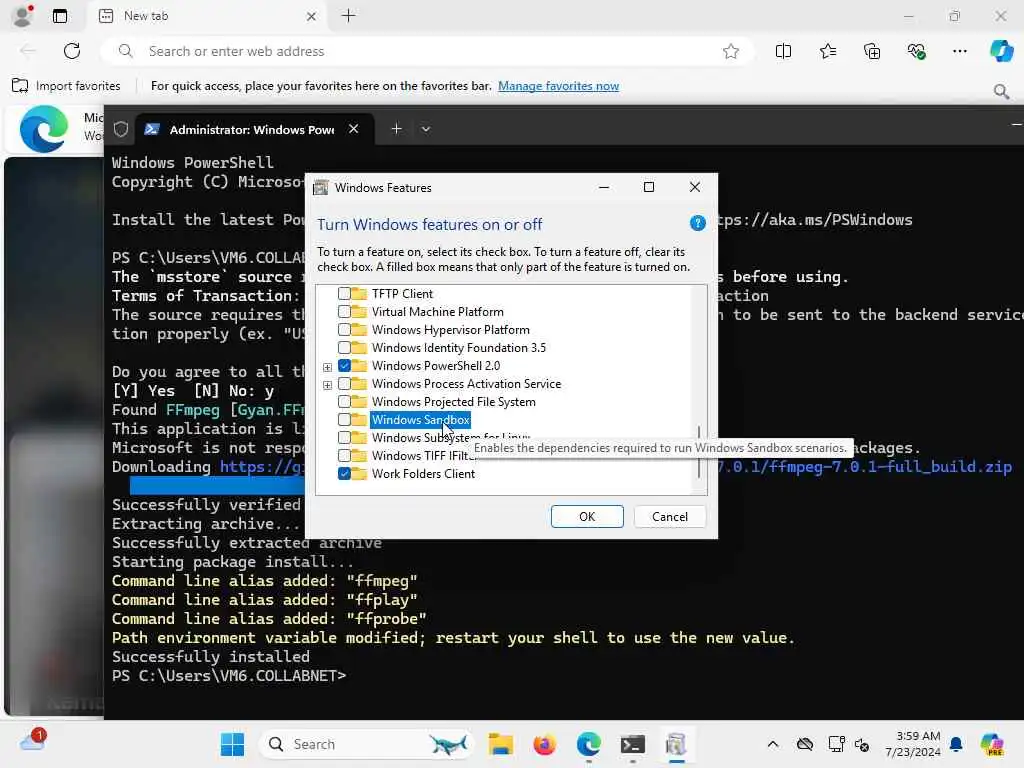Click the muted volume tray icon
Image resolution: width=1024 pixels, height=768 pixels.
coord(862,744)
